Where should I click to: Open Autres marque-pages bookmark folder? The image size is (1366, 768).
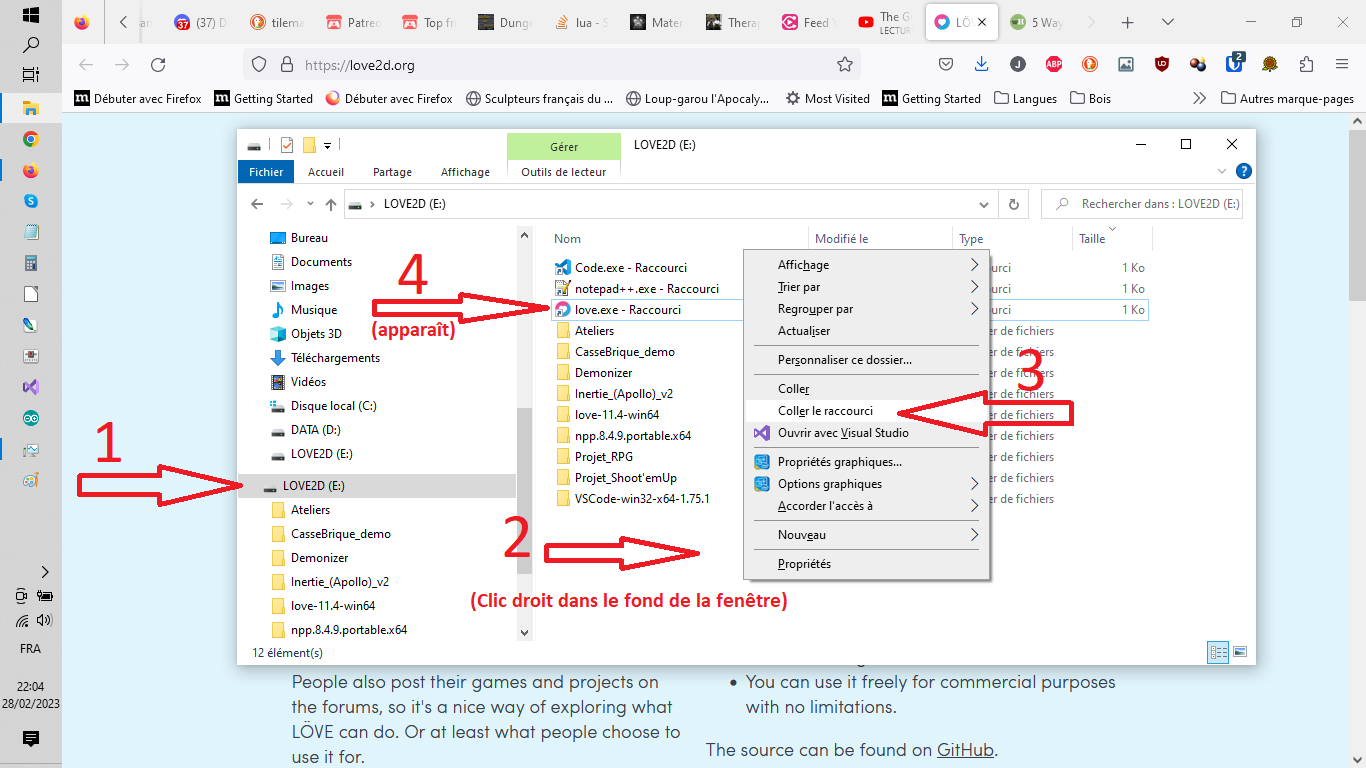(x=1288, y=98)
